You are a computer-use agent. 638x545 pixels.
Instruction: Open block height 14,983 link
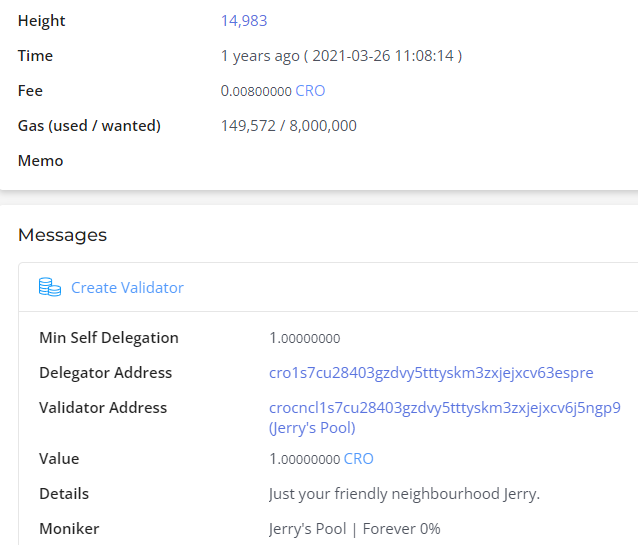(x=244, y=21)
